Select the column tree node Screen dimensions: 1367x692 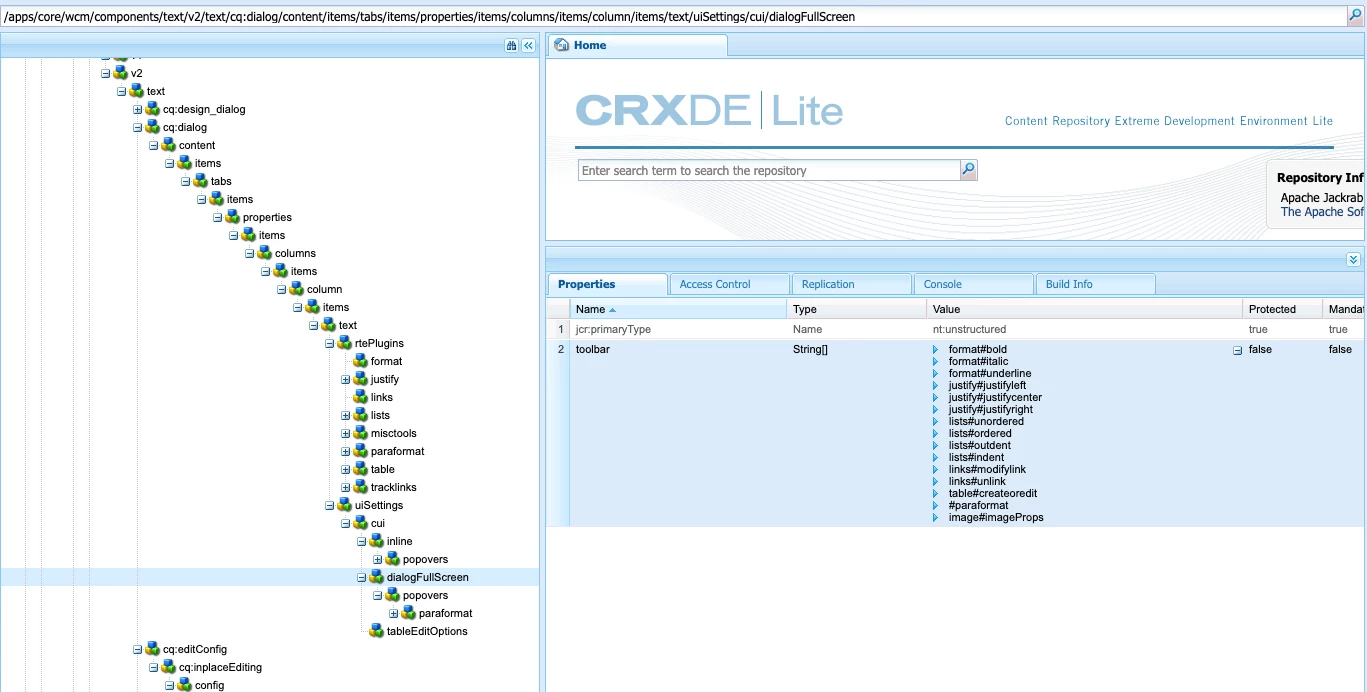pyautogui.click(x=324, y=289)
